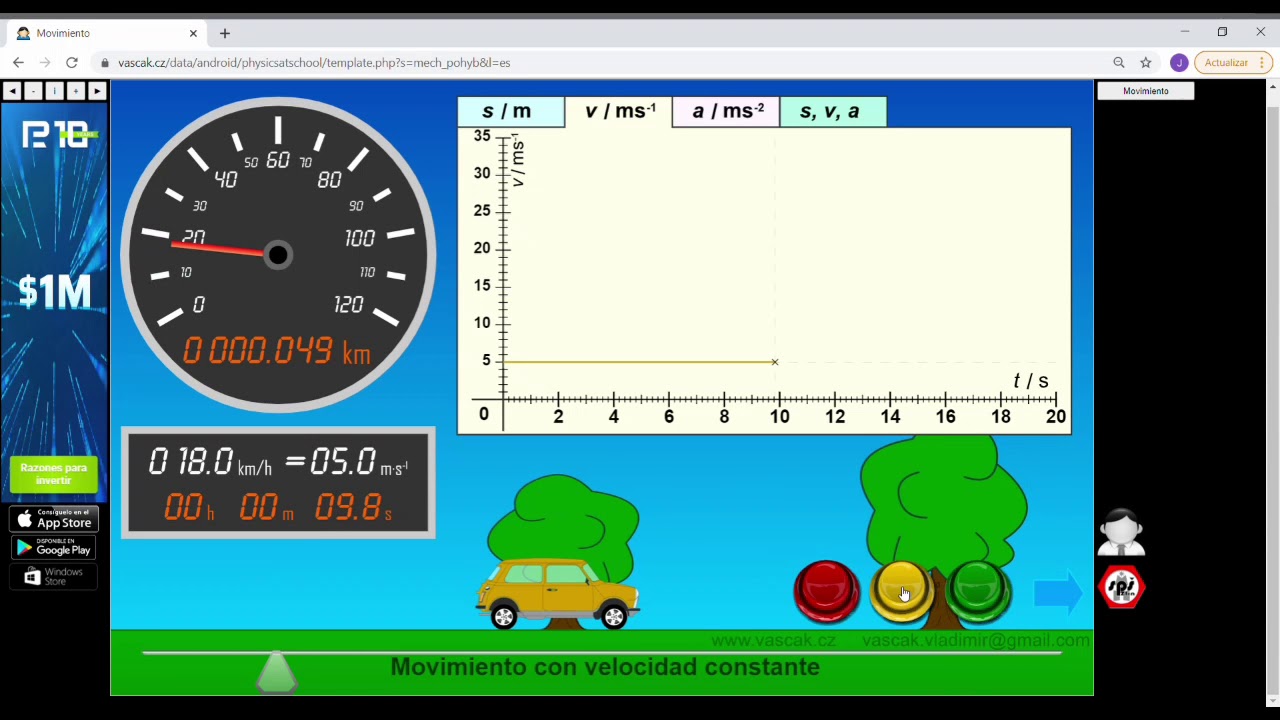Image resolution: width=1280 pixels, height=720 pixels.
Task: Switch to the s / m graph tab
Action: point(510,111)
